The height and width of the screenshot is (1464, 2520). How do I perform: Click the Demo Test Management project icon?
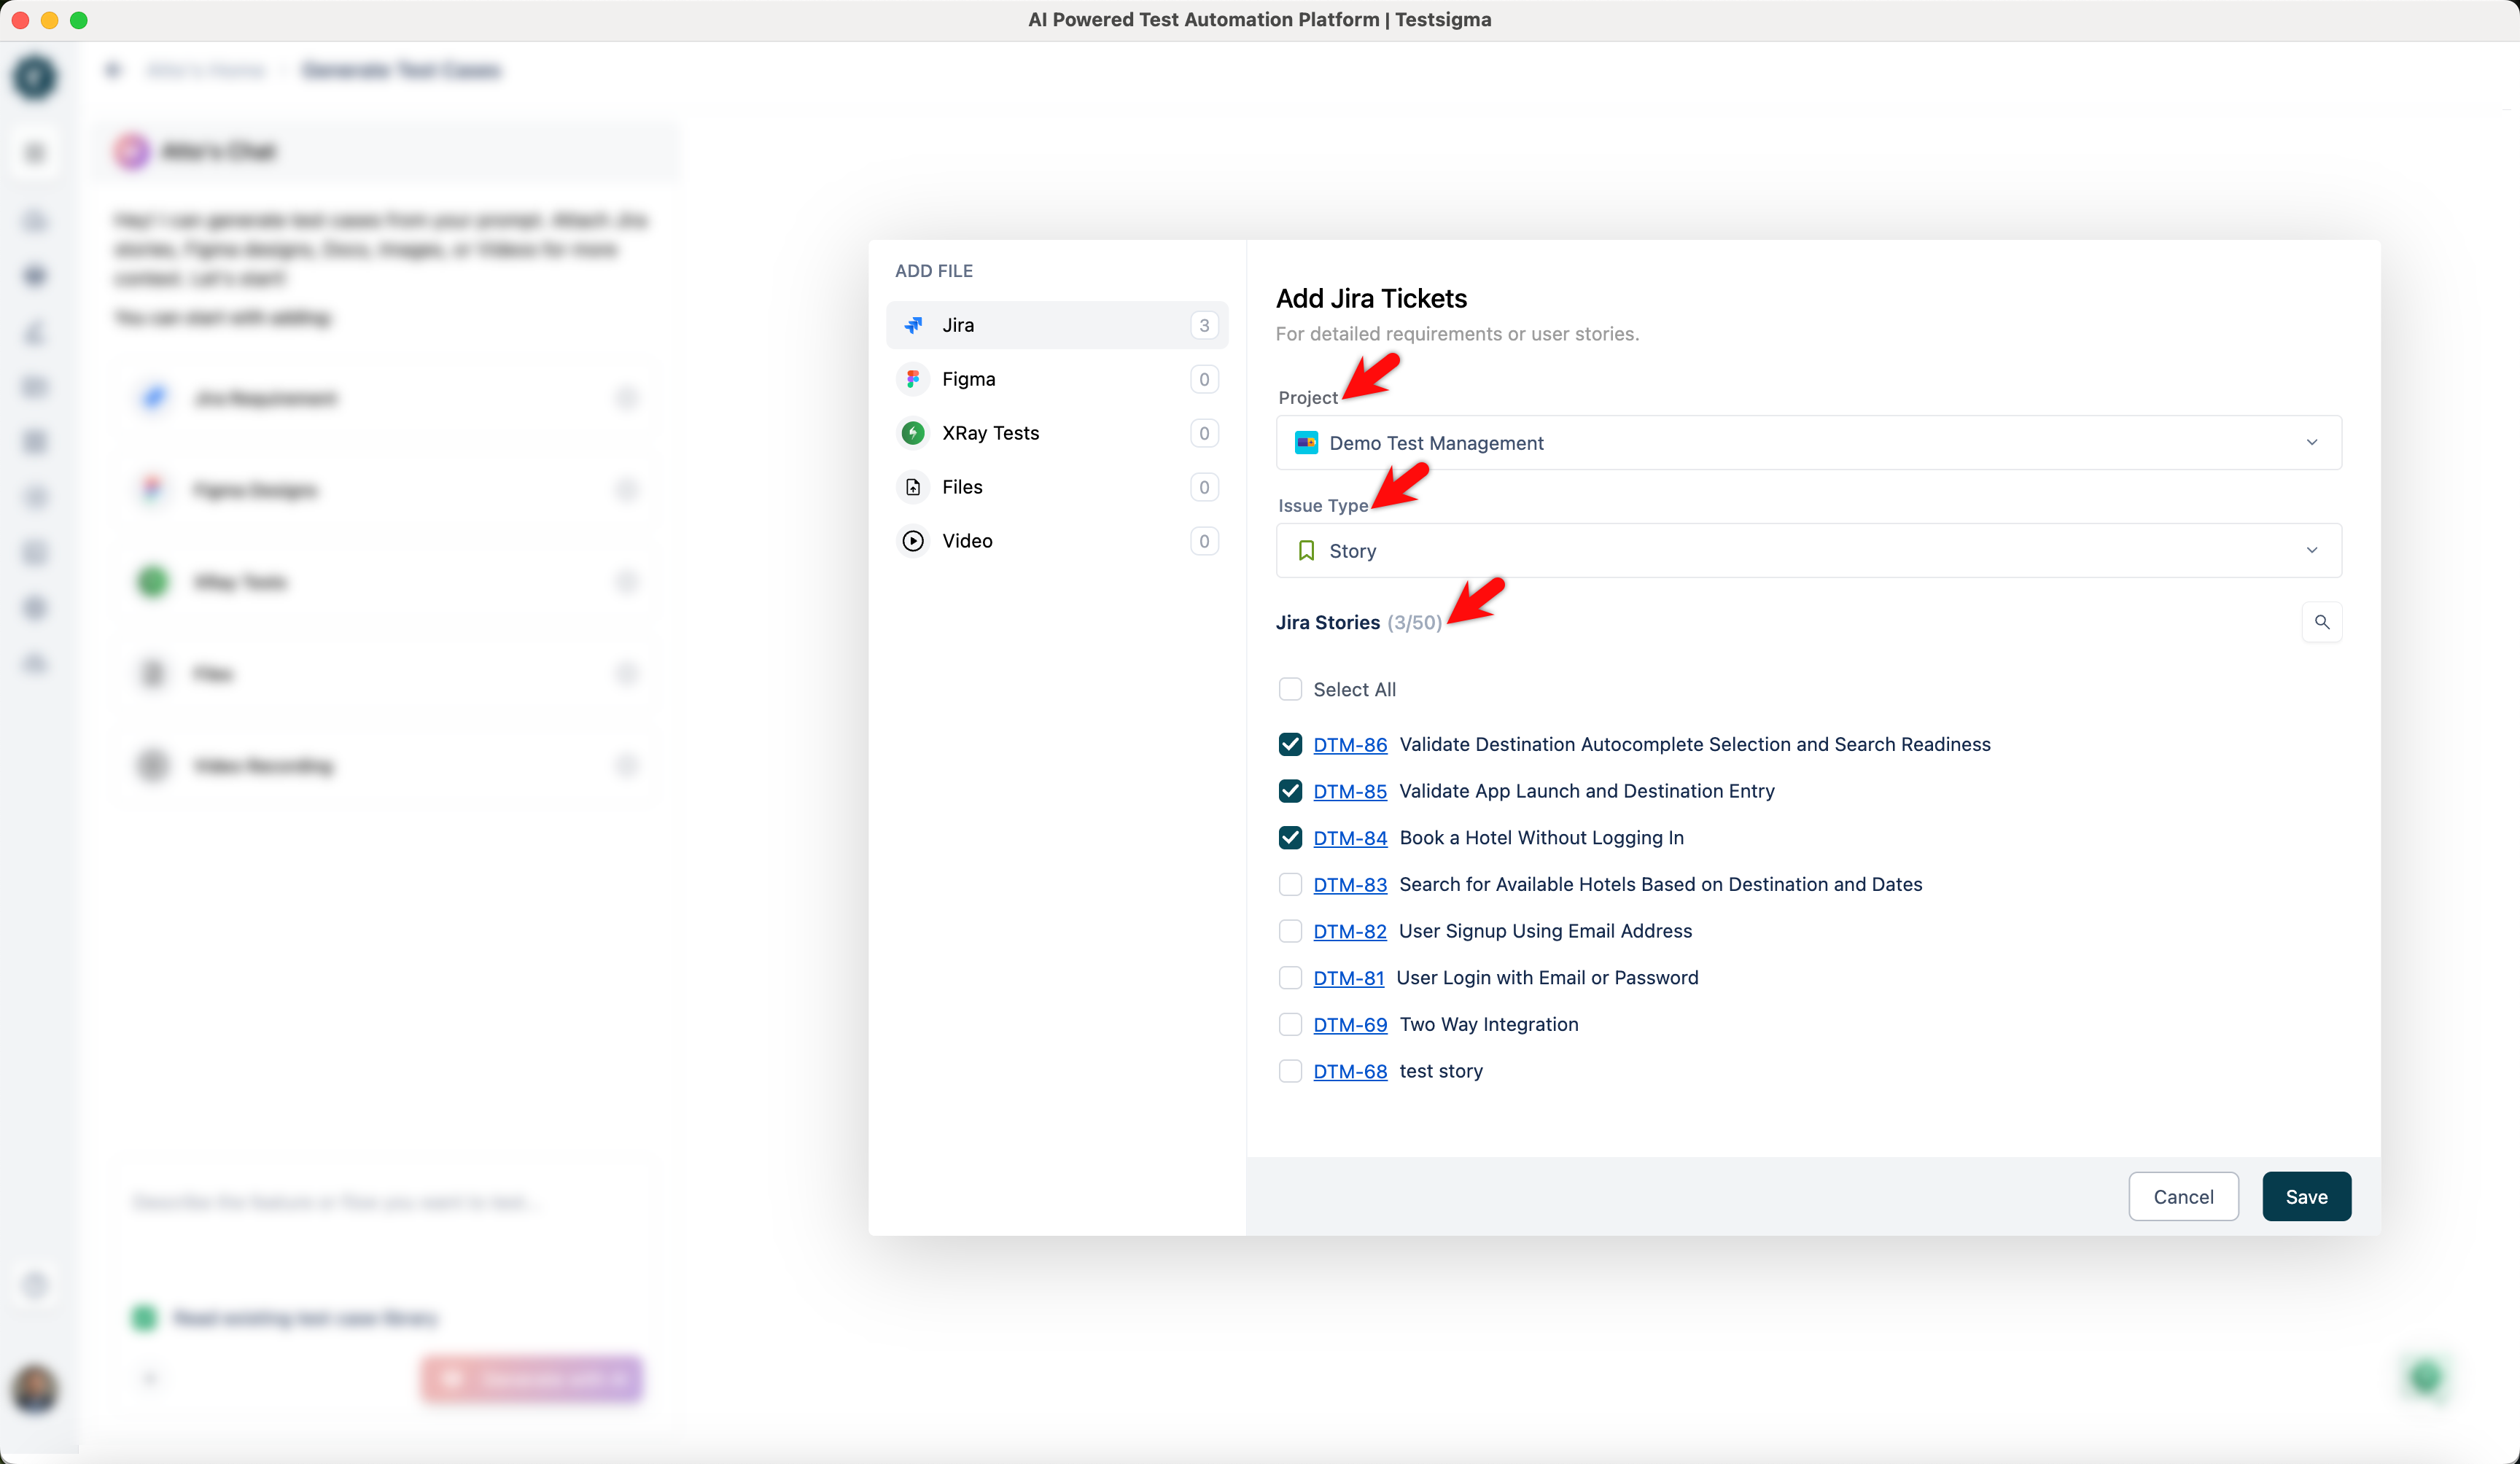tap(1306, 443)
